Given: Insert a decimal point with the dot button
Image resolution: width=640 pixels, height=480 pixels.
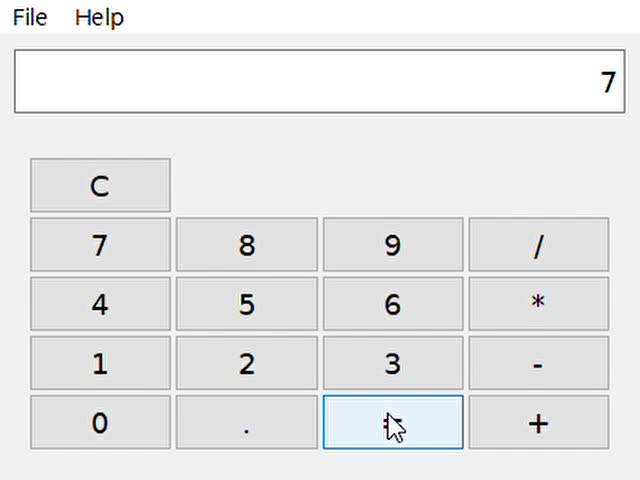Looking at the screenshot, I should pyautogui.click(x=247, y=422).
